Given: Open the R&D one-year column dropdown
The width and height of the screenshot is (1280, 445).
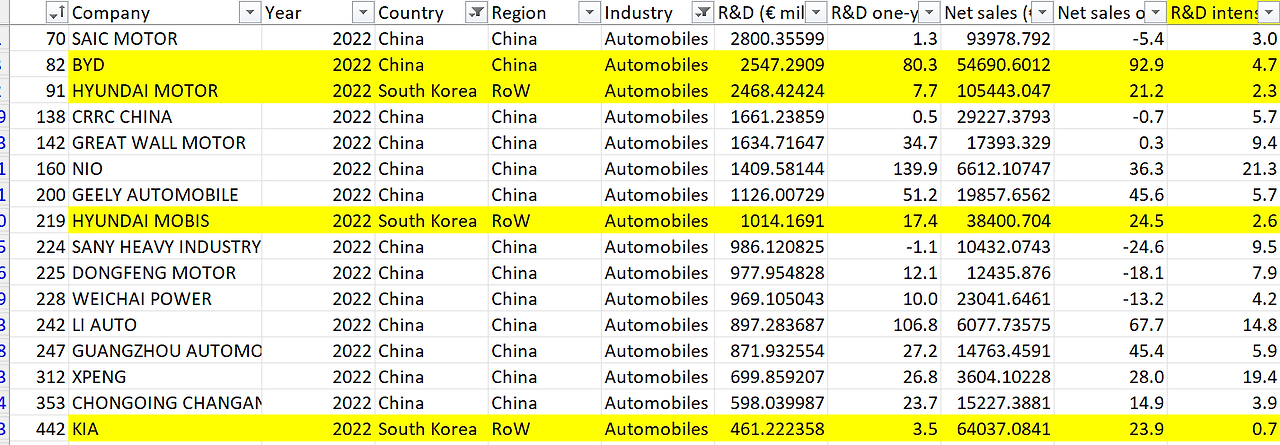Looking at the screenshot, I should pos(929,13).
